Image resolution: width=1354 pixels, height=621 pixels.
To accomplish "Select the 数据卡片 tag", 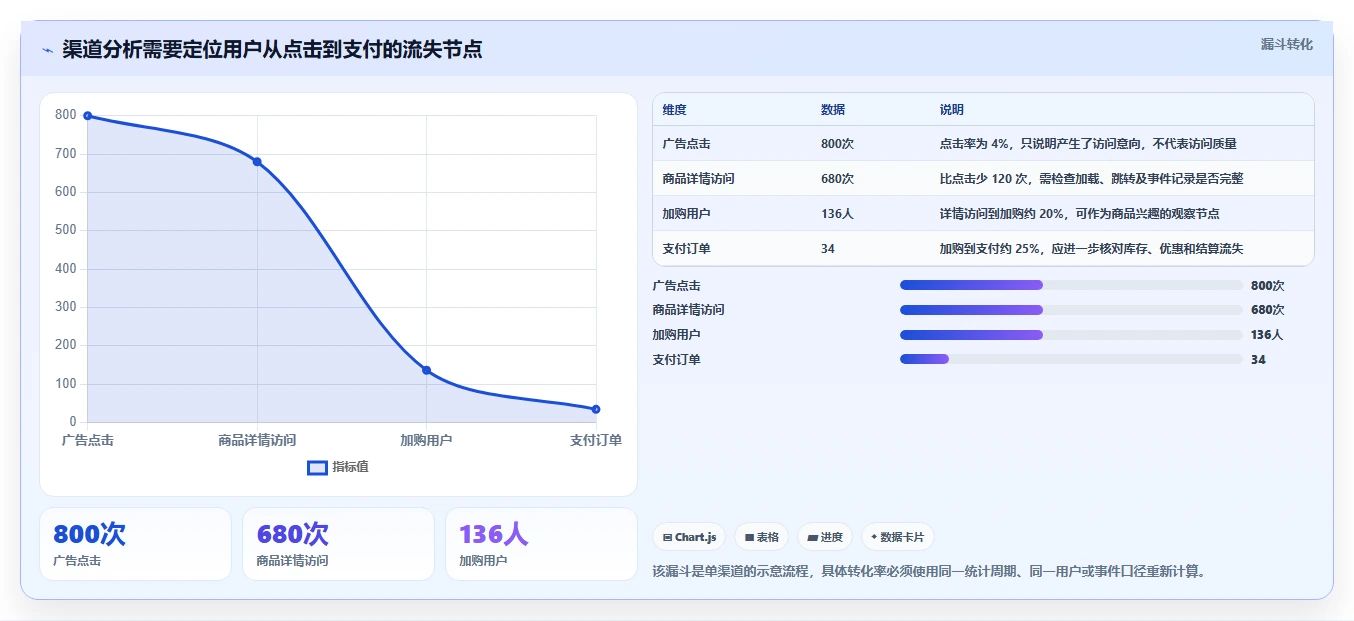I will 898,537.
